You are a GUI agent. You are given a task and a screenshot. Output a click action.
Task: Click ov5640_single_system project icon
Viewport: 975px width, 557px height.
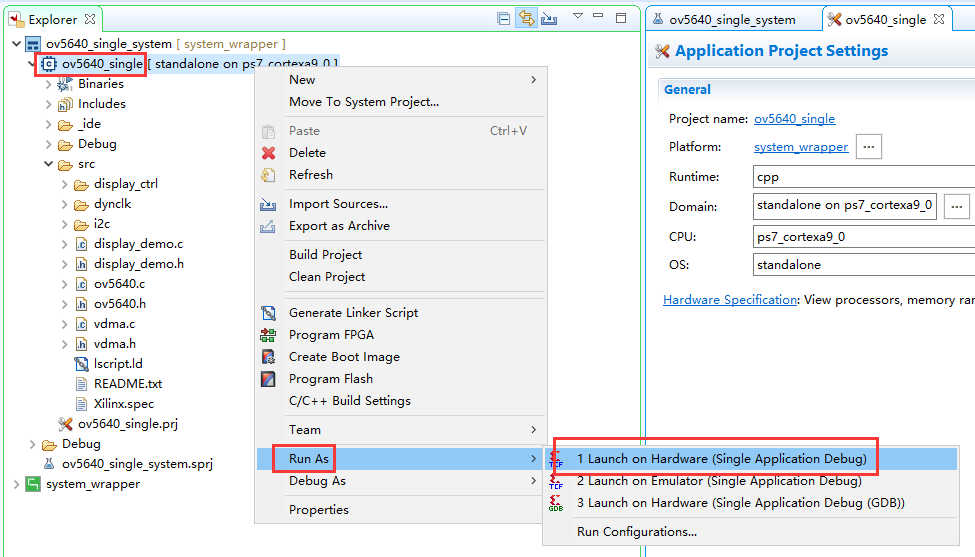pos(32,44)
